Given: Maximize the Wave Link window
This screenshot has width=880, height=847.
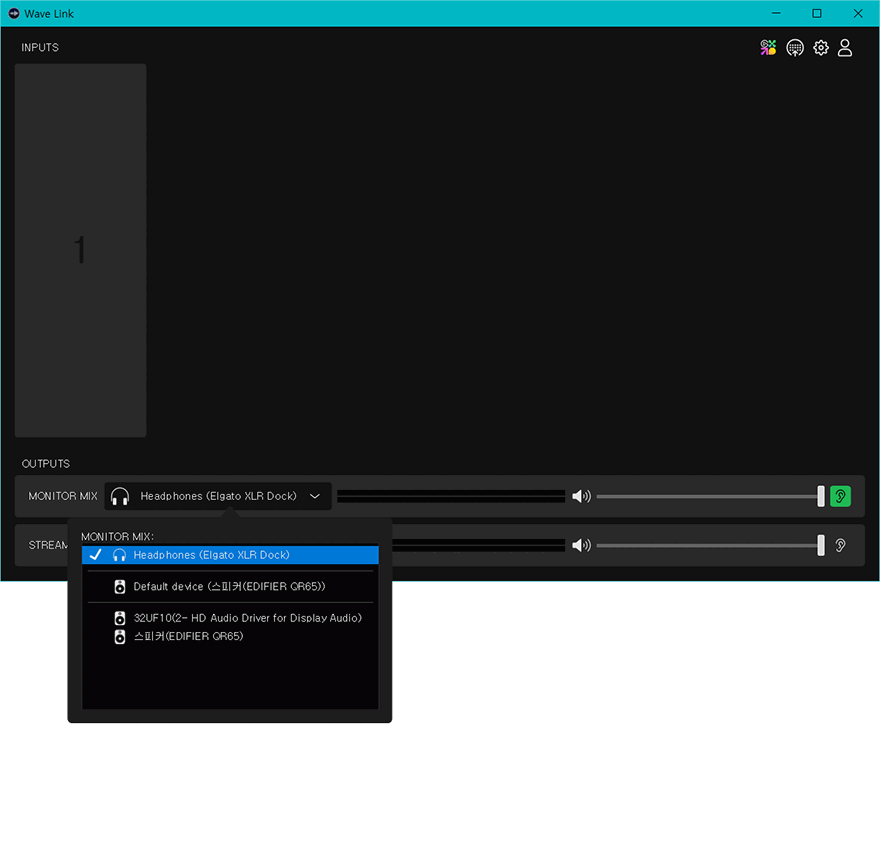Looking at the screenshot, I should point(817,13).
